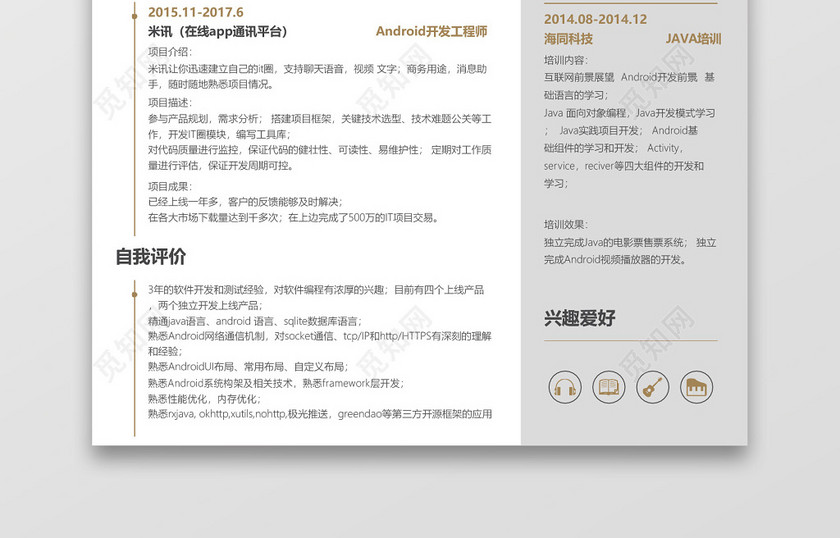
Task: Click the 兴趣爱好 section heading
Action: click(x=580, y=318)
